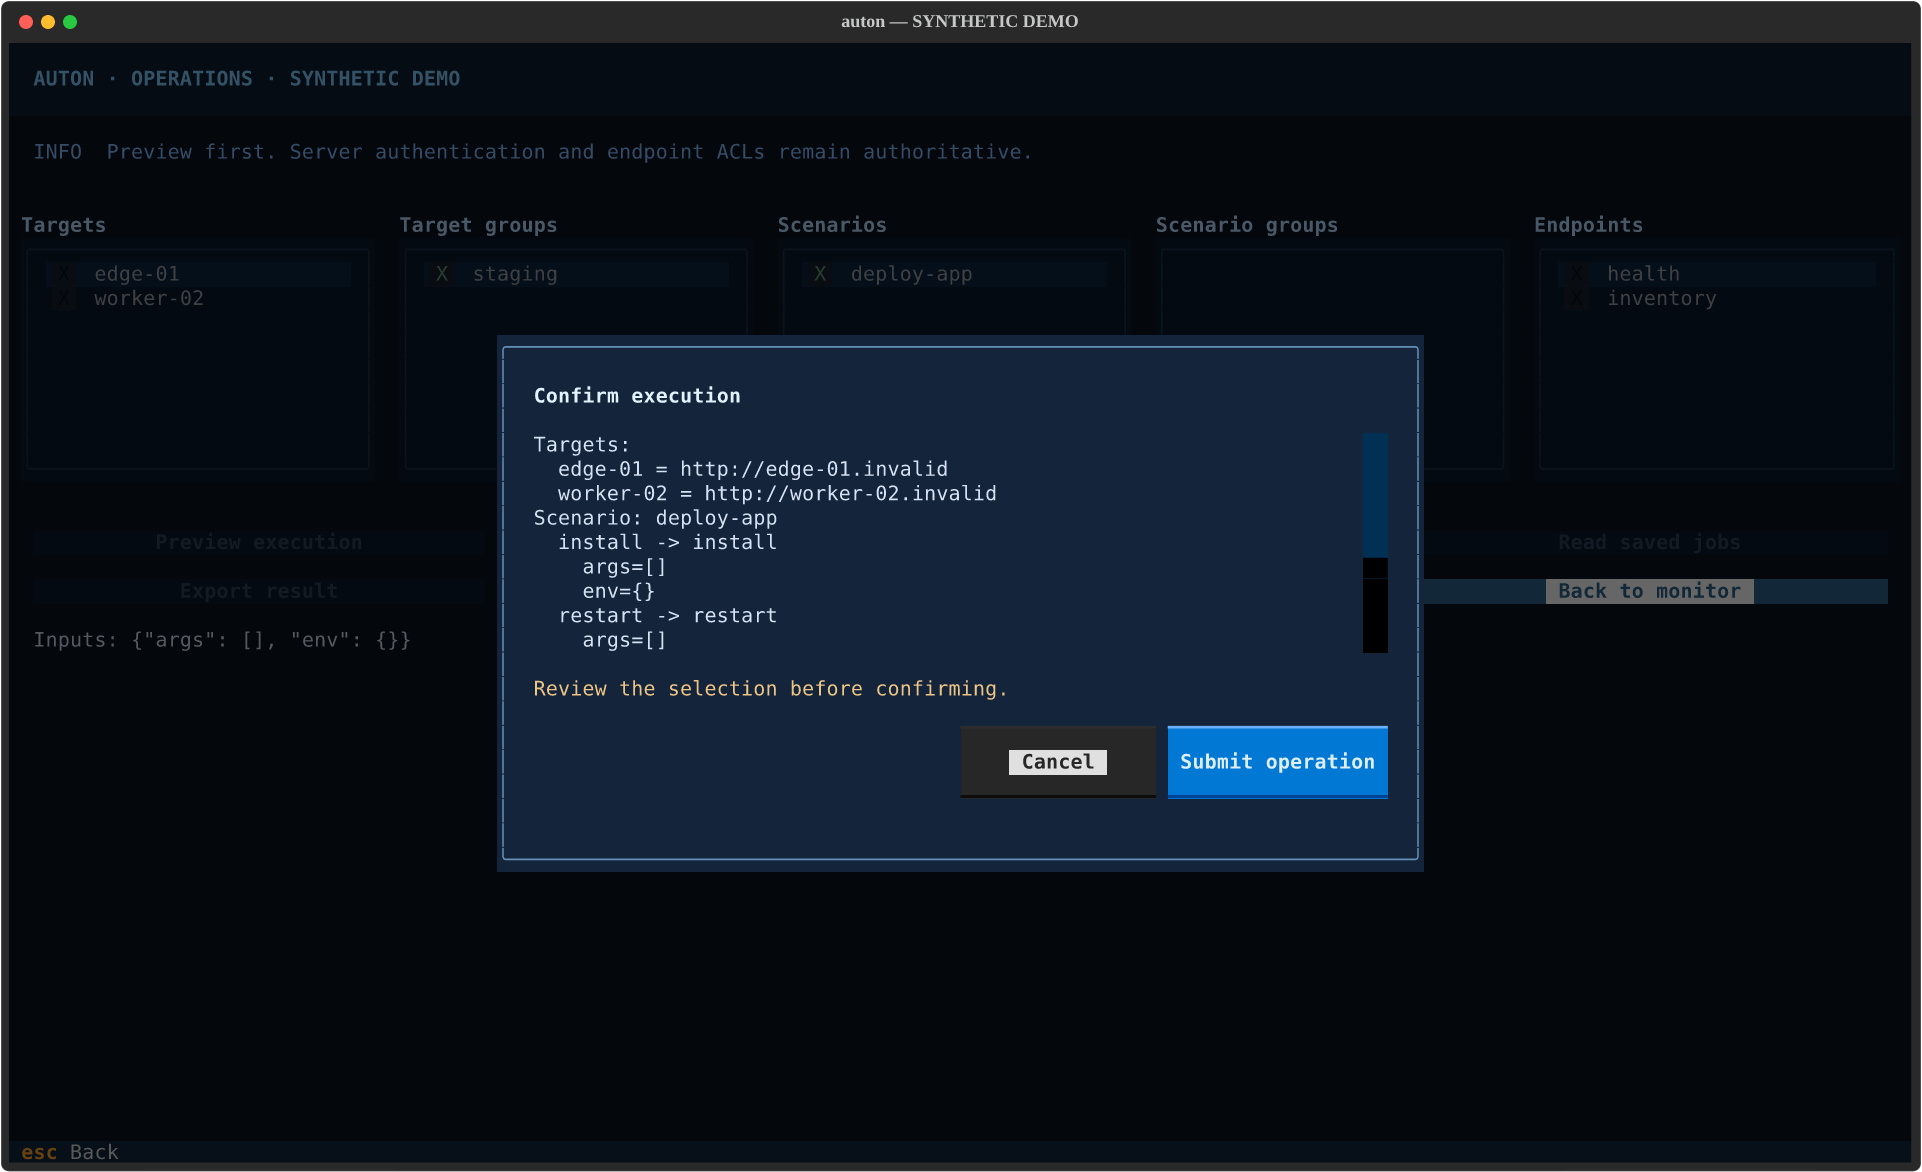The image size is (1922, 1172).
Task: Select the 'install -> install' line
Action: (667, 542)
